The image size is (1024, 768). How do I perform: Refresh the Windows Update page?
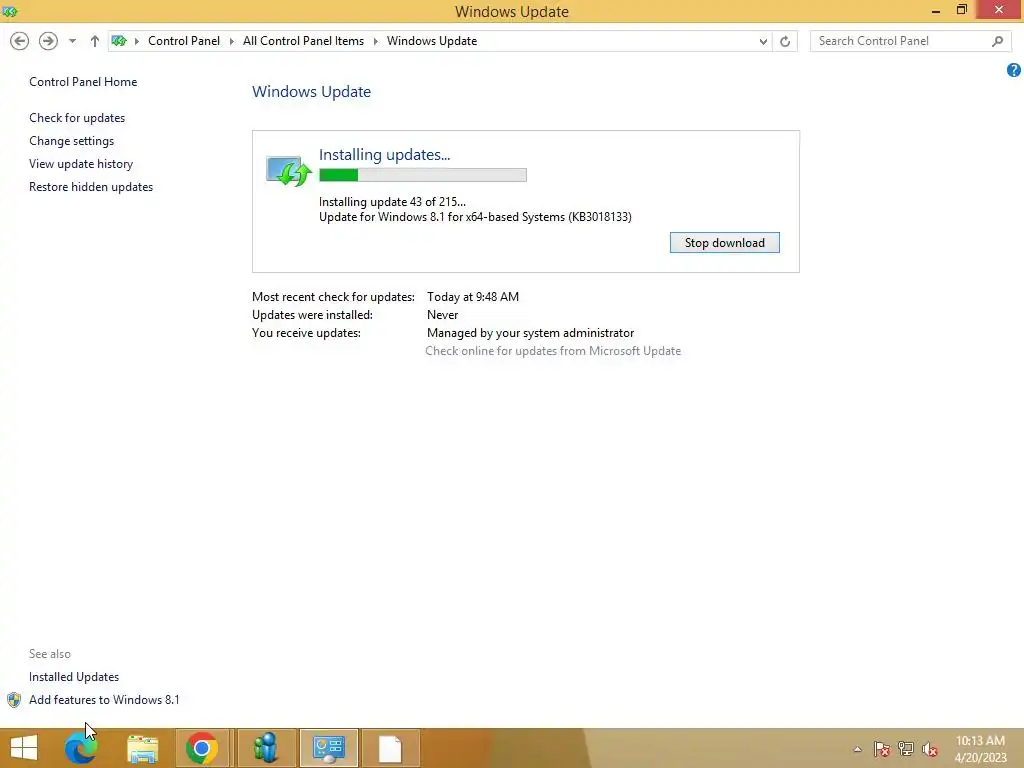coord(785,42)
